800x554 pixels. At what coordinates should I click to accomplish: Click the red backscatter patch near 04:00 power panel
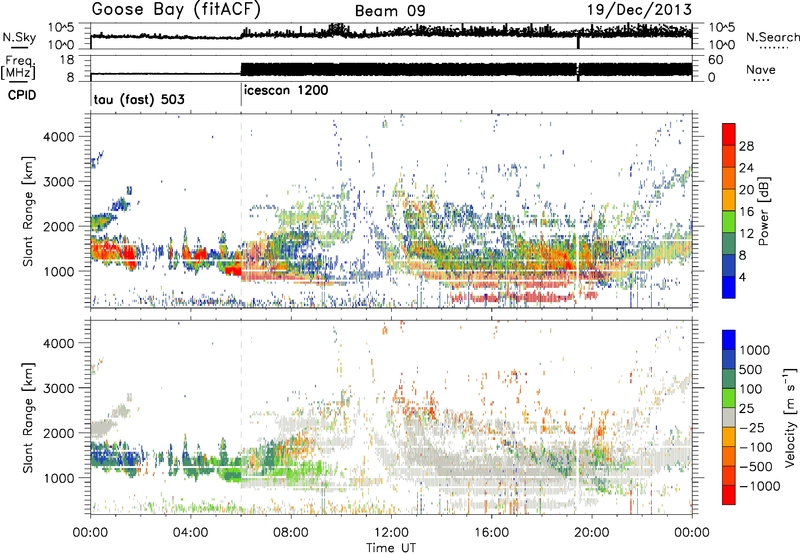(196, 254)
